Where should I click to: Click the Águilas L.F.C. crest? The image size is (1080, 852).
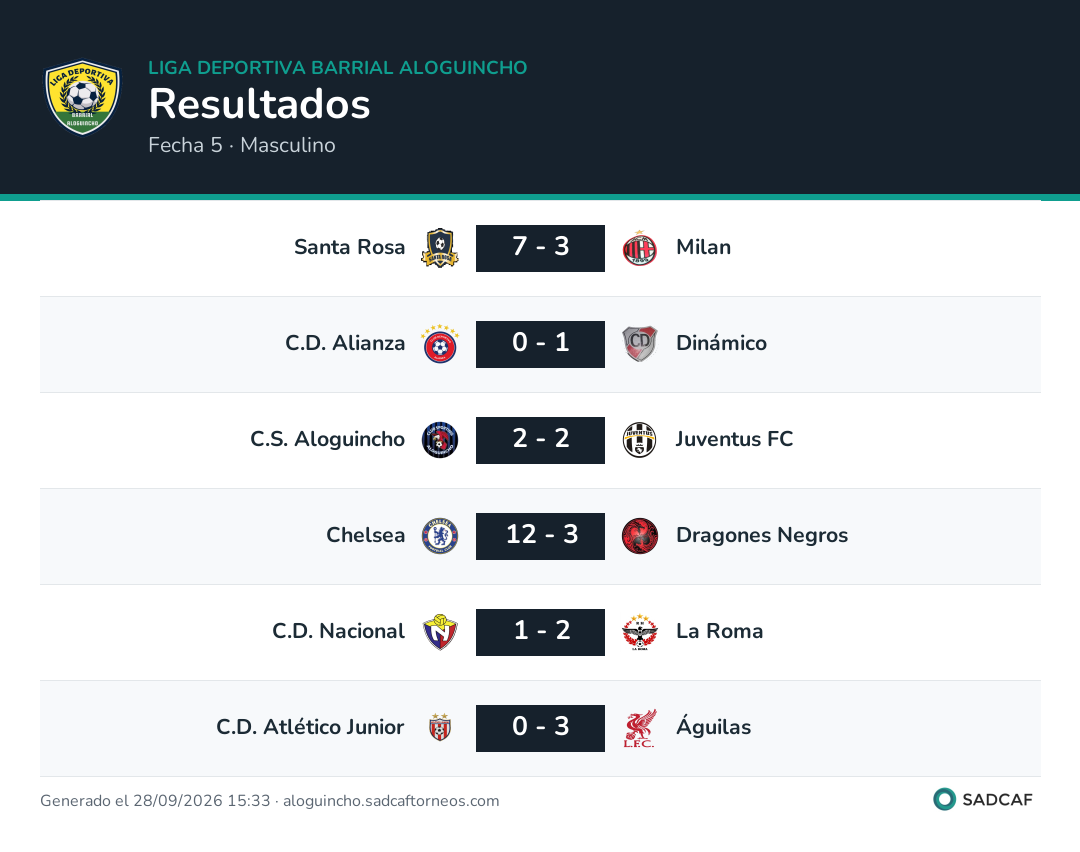639,728
